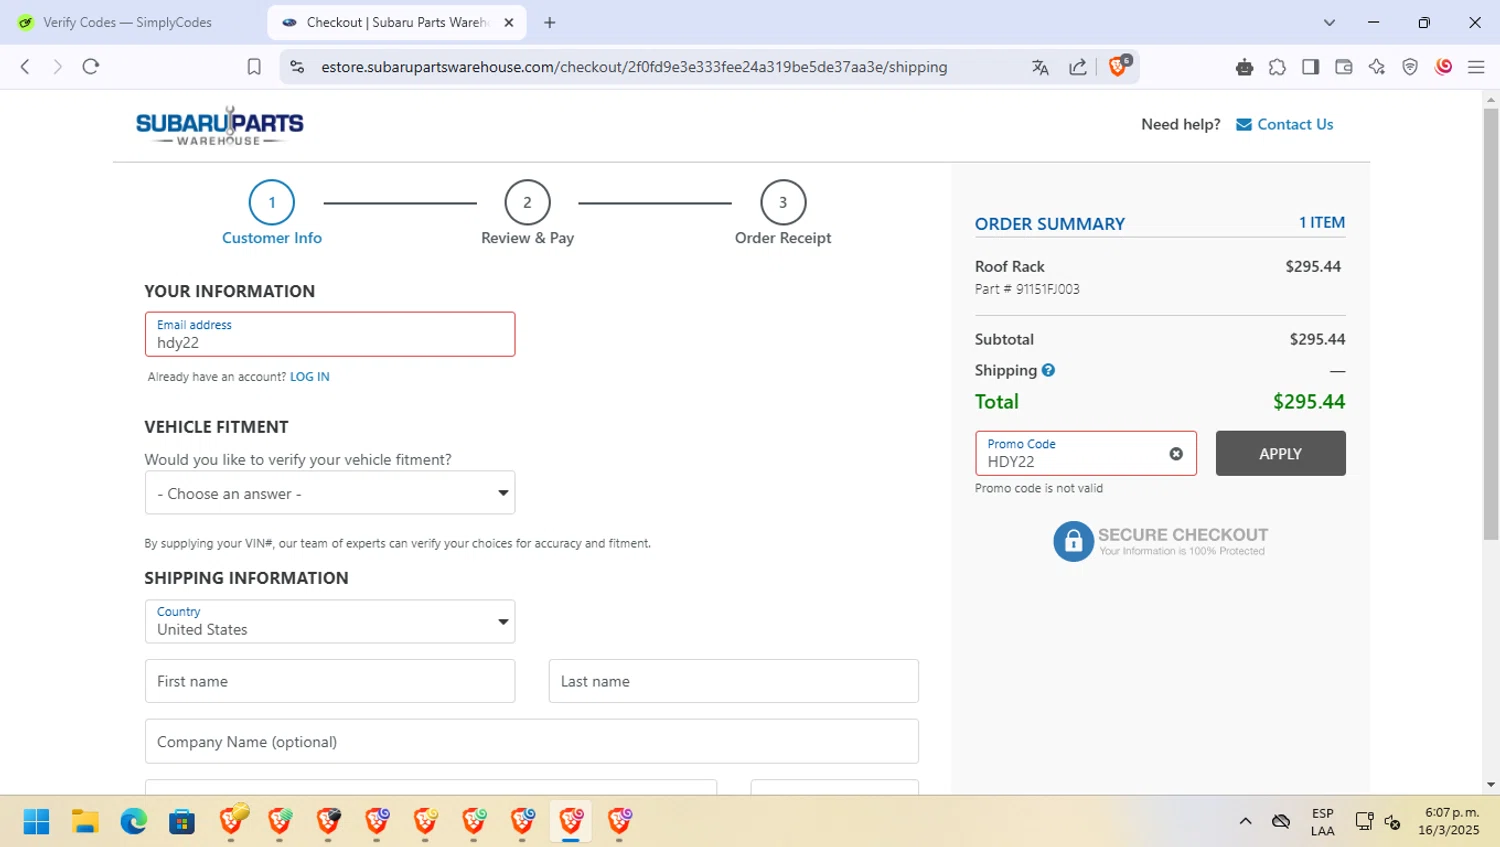Go back to the previous page
The width and height of the screenshot is (1500, 847).
tap(25, 67)
